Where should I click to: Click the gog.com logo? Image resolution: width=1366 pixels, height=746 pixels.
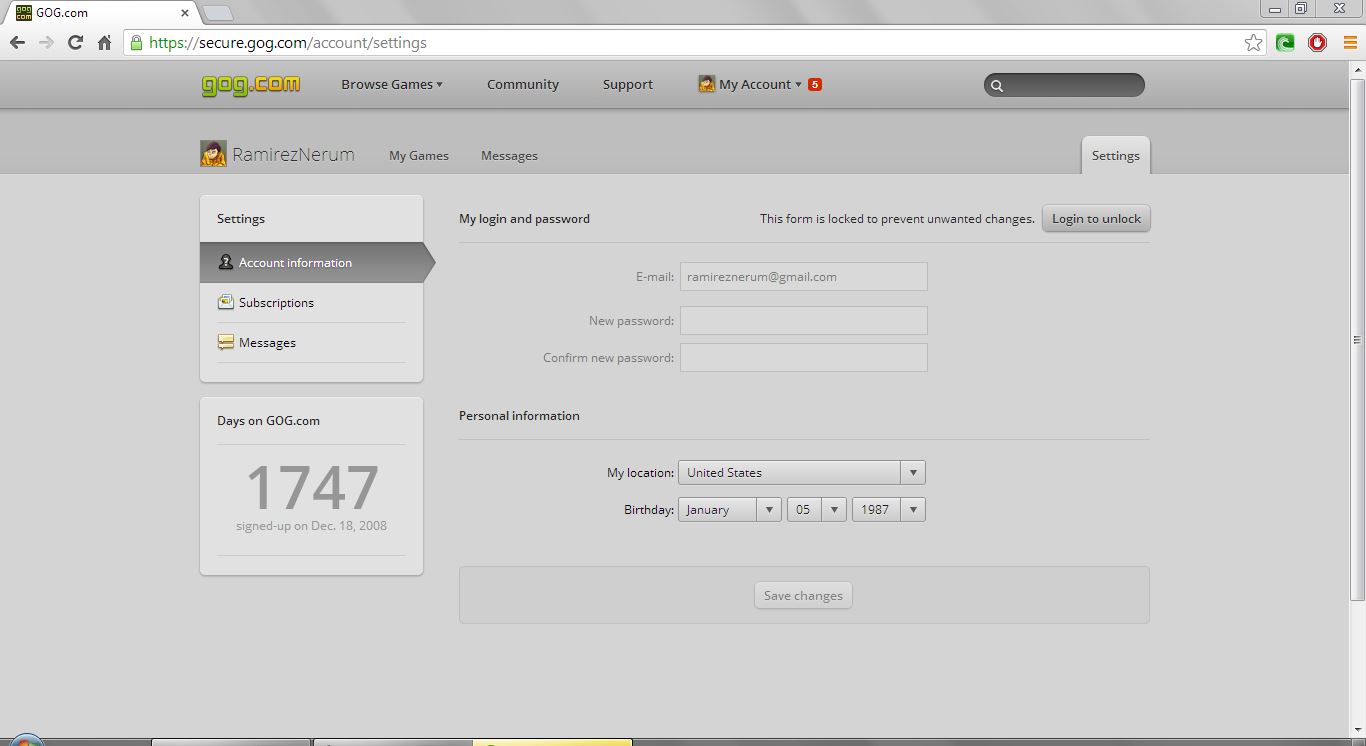click(x=251, y=85)
